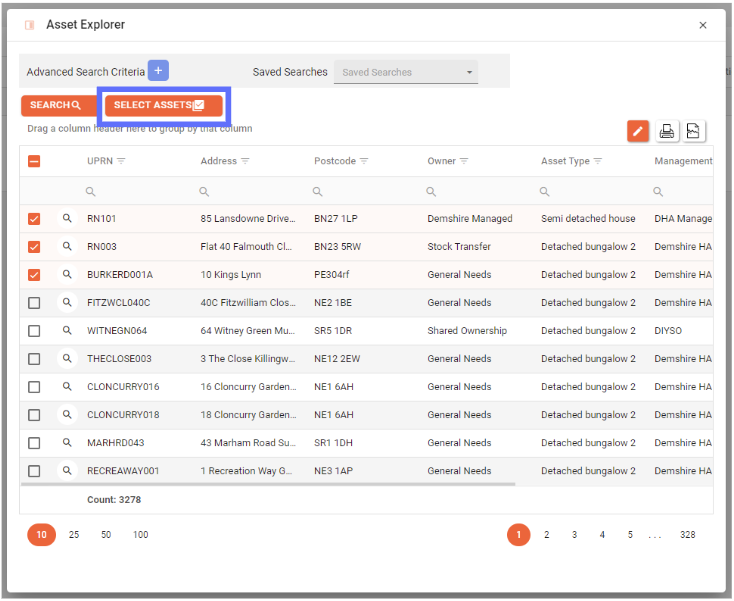Click the SEARCH button

click(56, 105)
